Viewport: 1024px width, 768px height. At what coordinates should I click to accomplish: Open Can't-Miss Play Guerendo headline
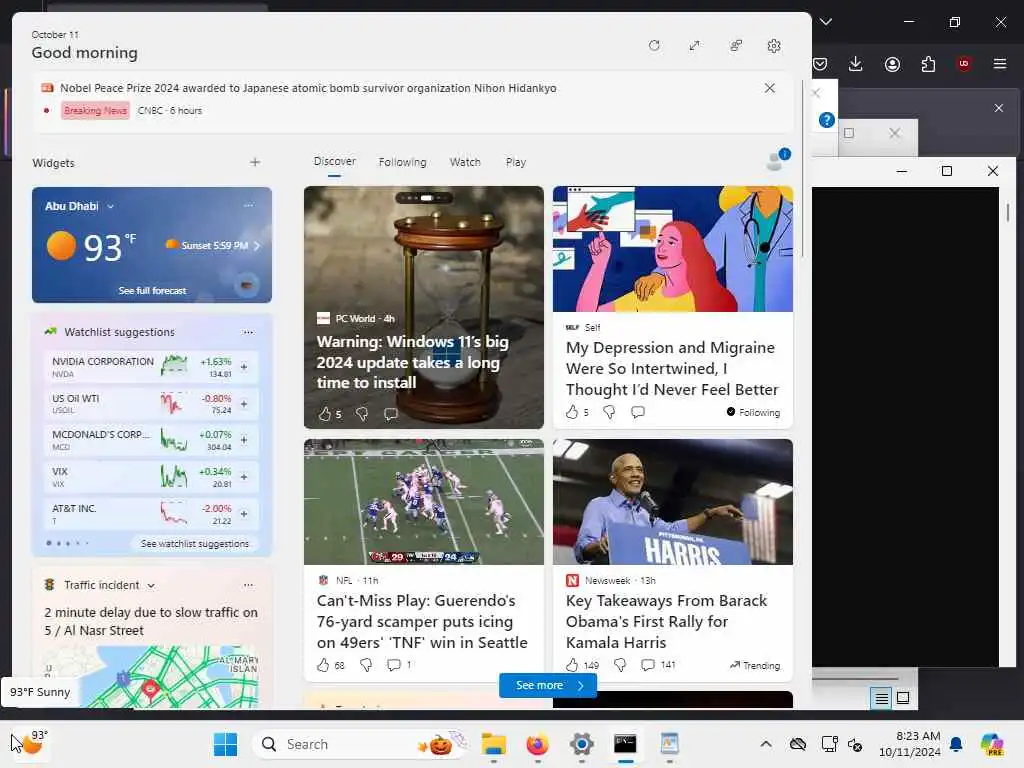pyautogui.click(x=422, y=621)
